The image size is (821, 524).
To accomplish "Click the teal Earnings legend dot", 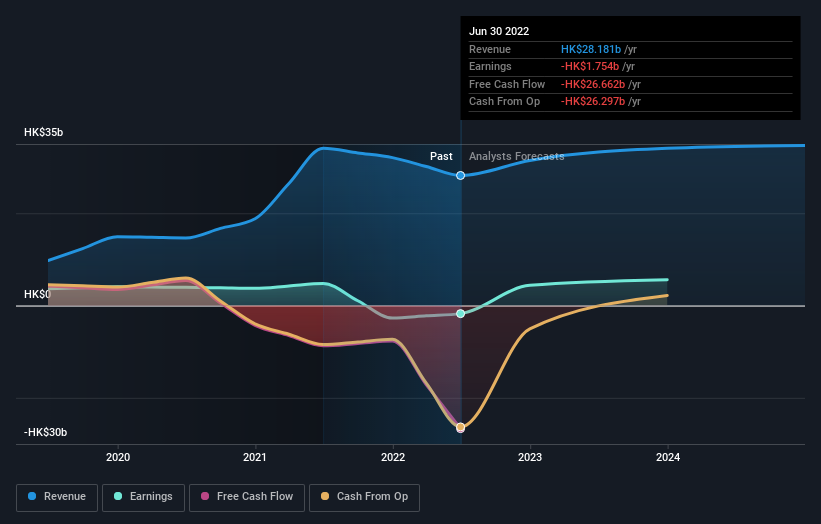I will tap(118, 496).
